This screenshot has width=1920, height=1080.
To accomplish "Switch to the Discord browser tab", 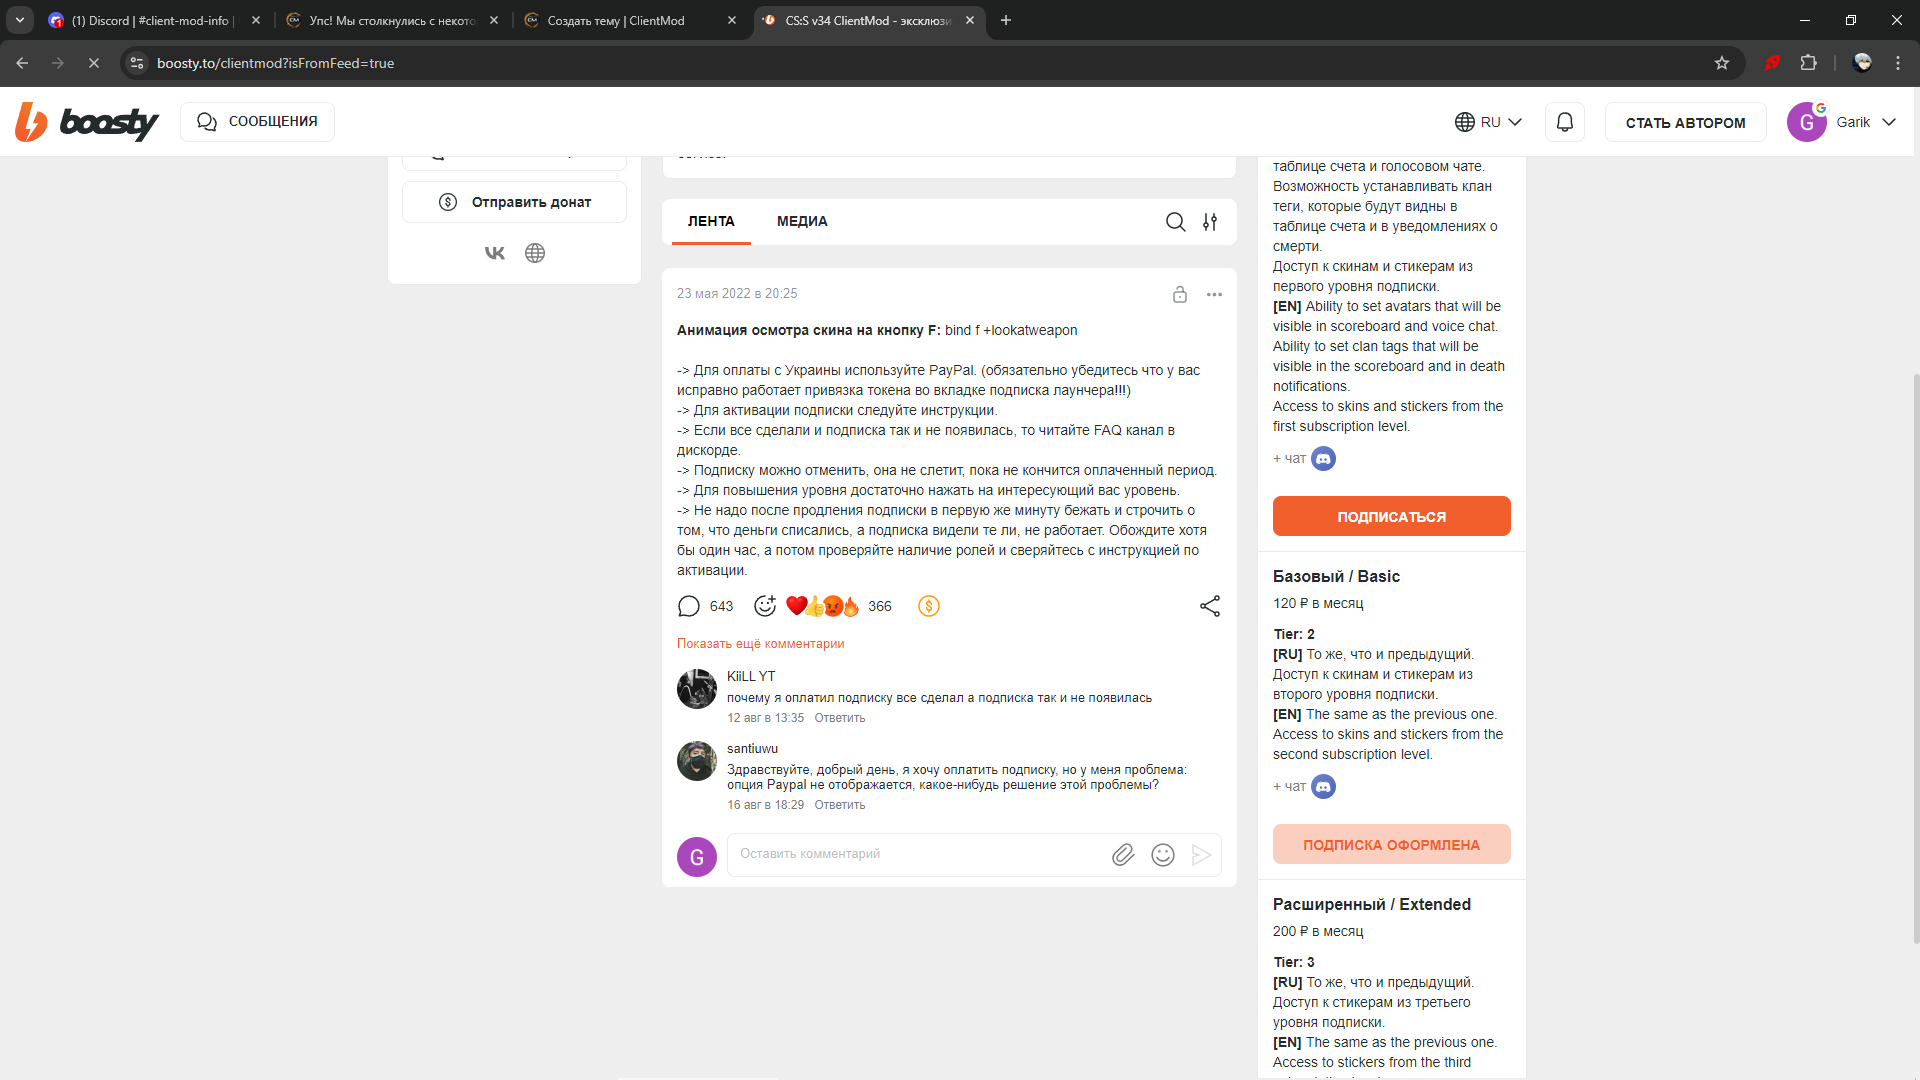I will [x=150, y=20].
